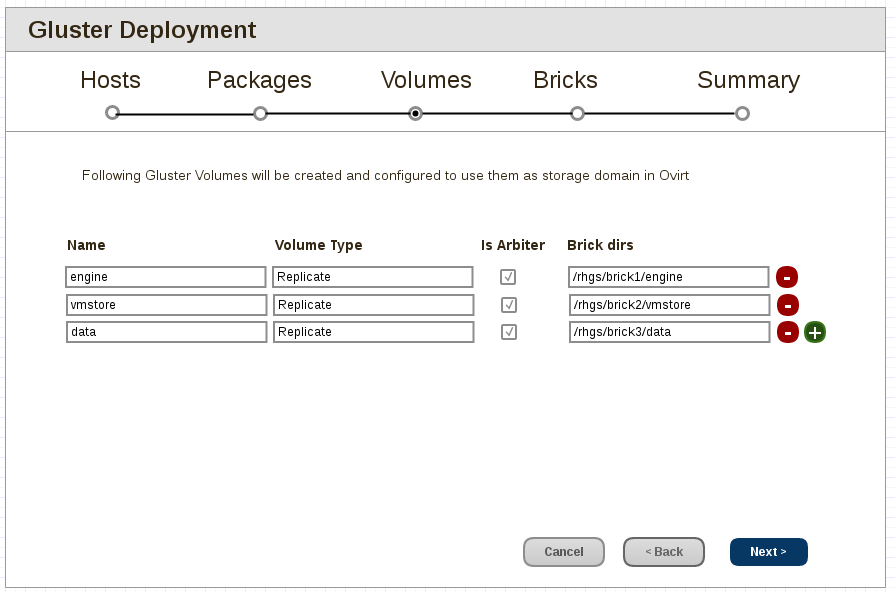Remove the vmstore volume row
This screenshot has width=895, height=592.
point(787,305)
